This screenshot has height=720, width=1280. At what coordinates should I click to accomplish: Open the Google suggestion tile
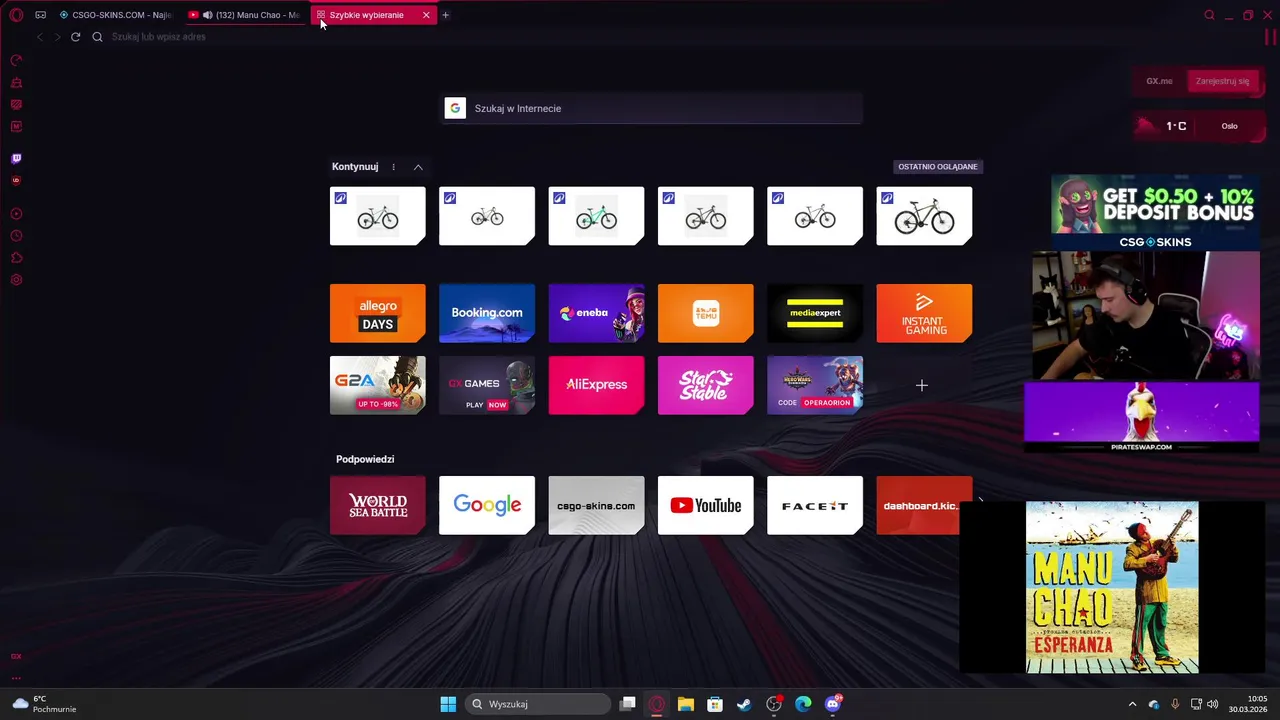[487, 505]
